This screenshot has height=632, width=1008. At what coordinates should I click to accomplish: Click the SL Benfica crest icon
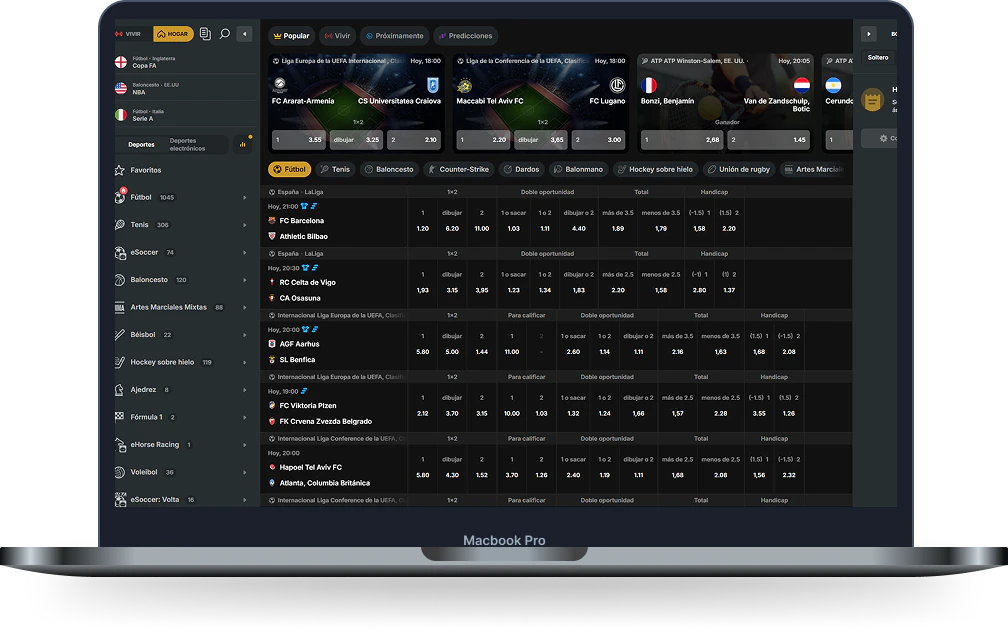272,359
